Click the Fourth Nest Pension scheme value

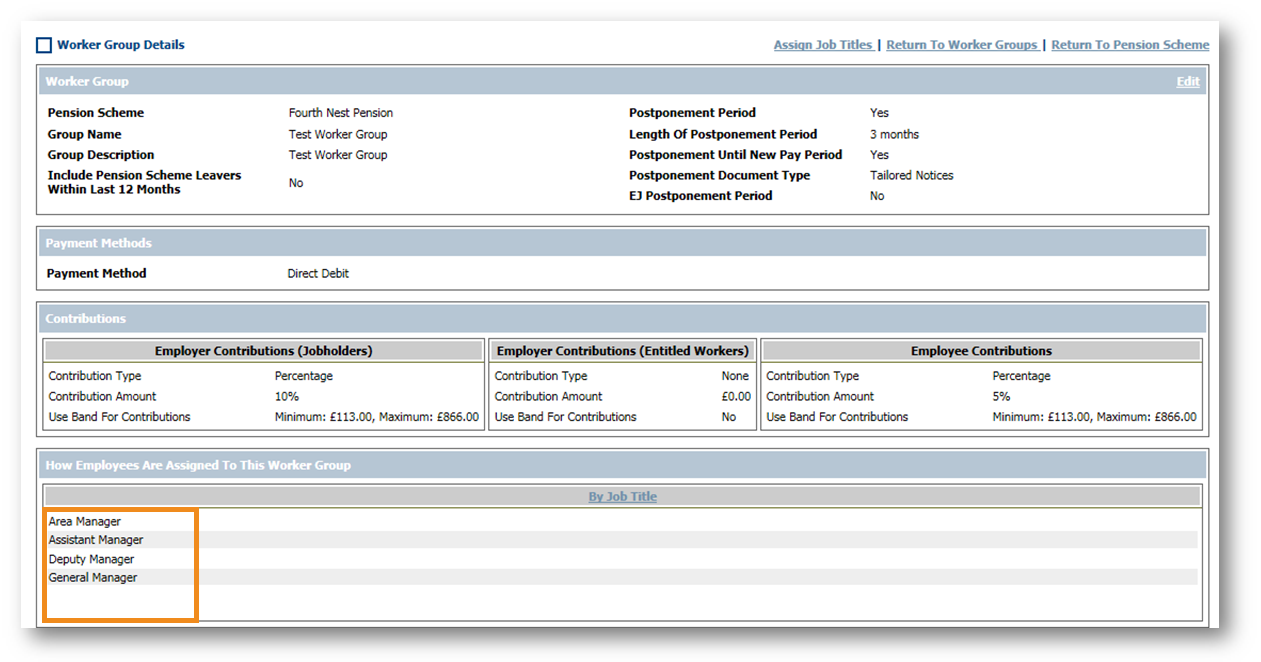pyautogui.click(x=340, y=113)
